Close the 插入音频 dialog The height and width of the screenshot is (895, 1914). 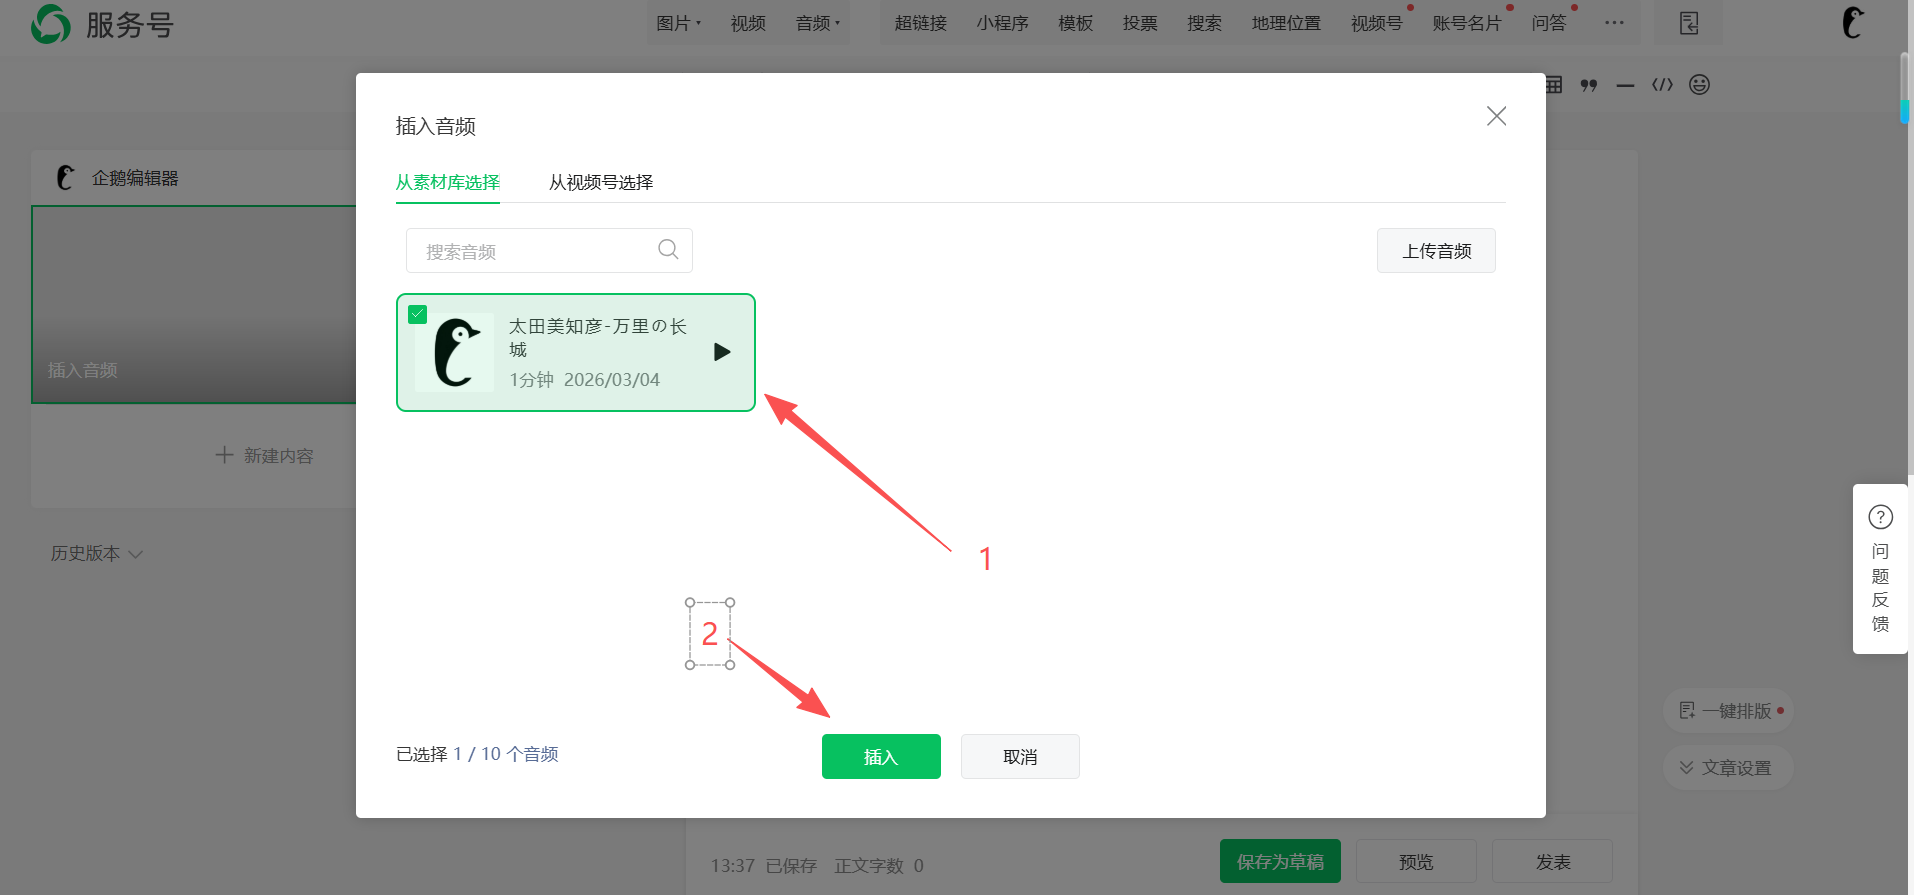[x=1496, y=116]
